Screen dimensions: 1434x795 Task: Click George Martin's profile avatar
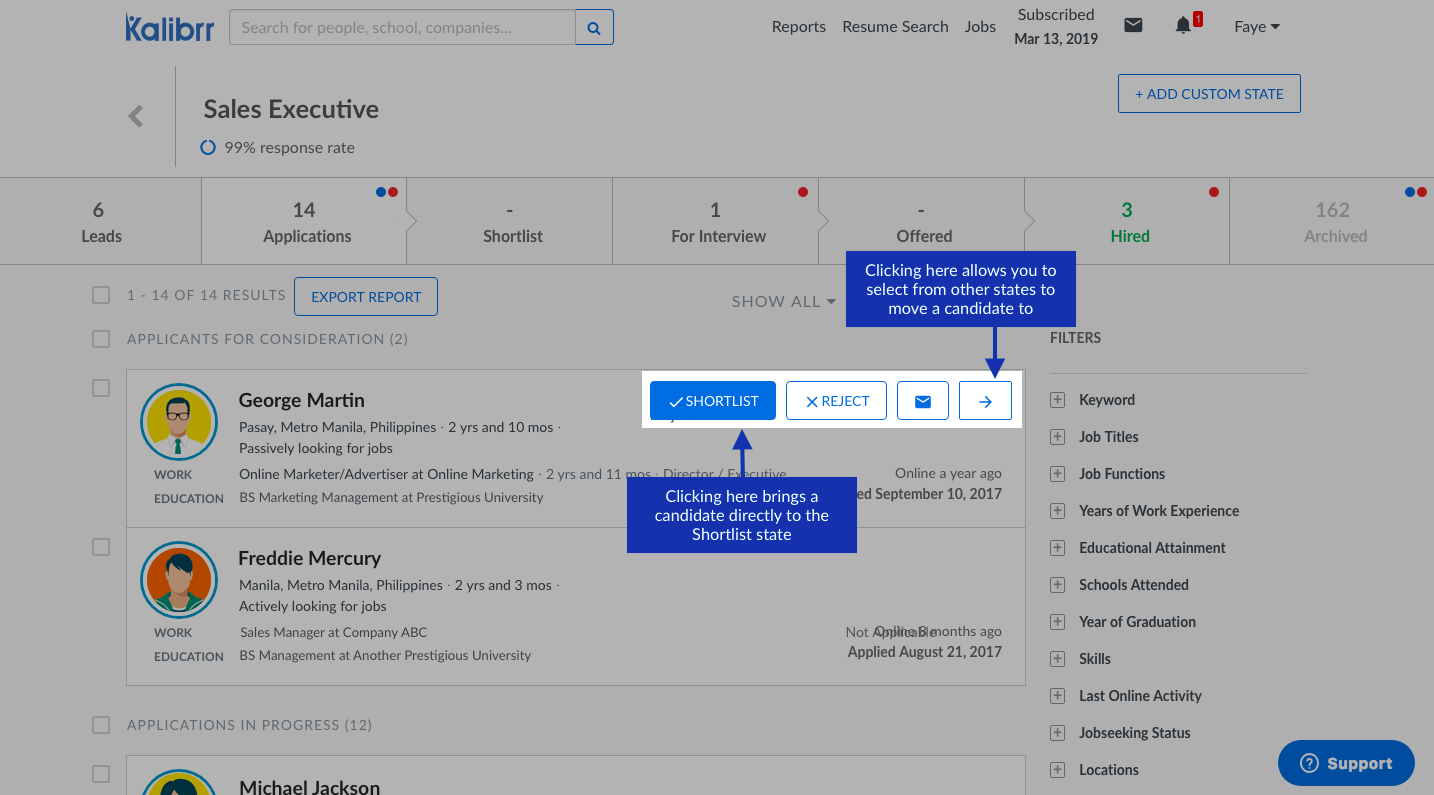pyautogui.click(x=179, y=422)
